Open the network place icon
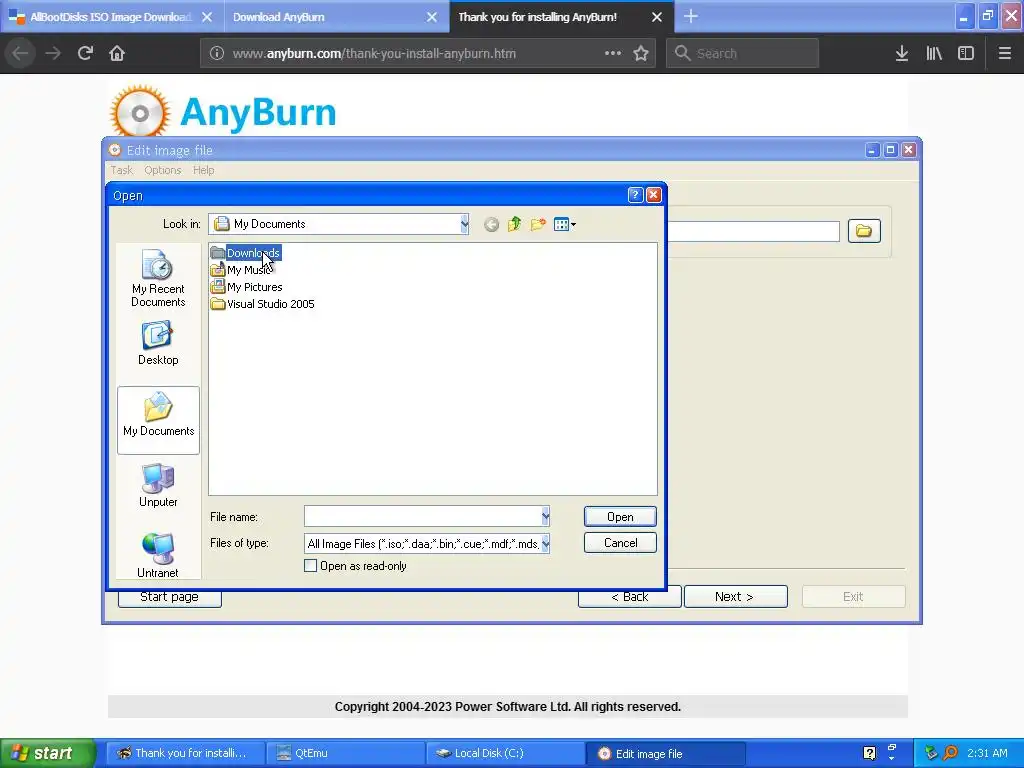 [158, 556]
